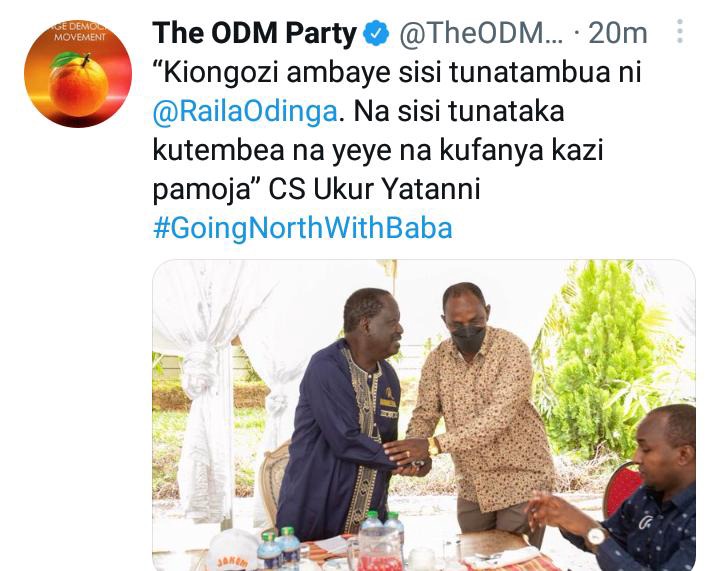This screenshot has width=720, height=571.
Task: Click the orange fruit in the profile picture
Action: pyautogui.click(x=78, y=85)
